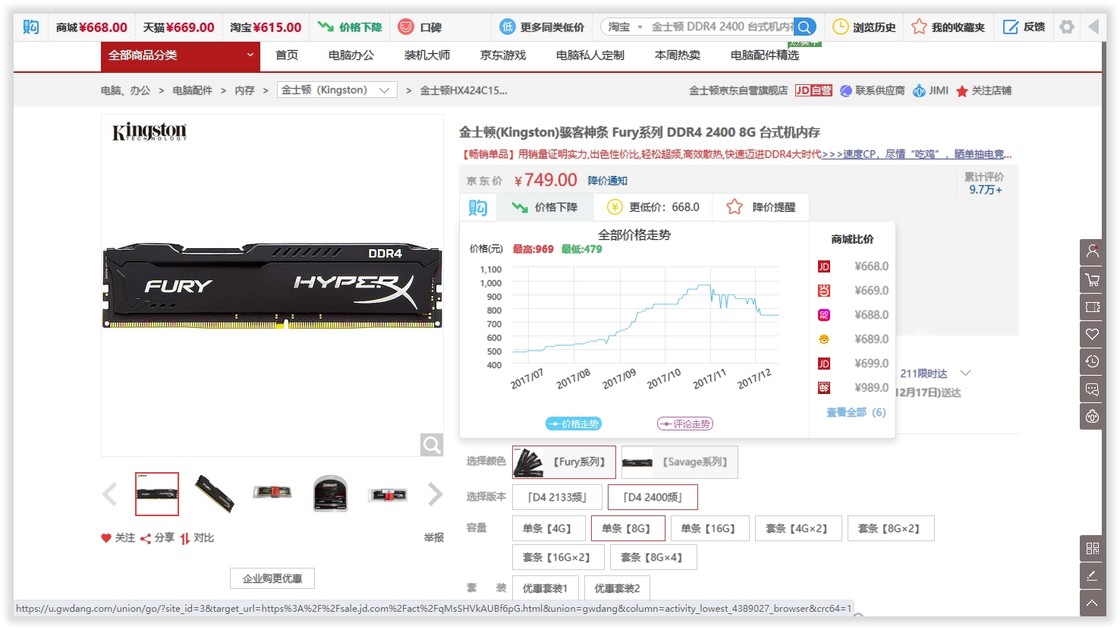The image size is (1120, 630).
Task: Open the plugin settings gear
Action: pos(1066,27)
